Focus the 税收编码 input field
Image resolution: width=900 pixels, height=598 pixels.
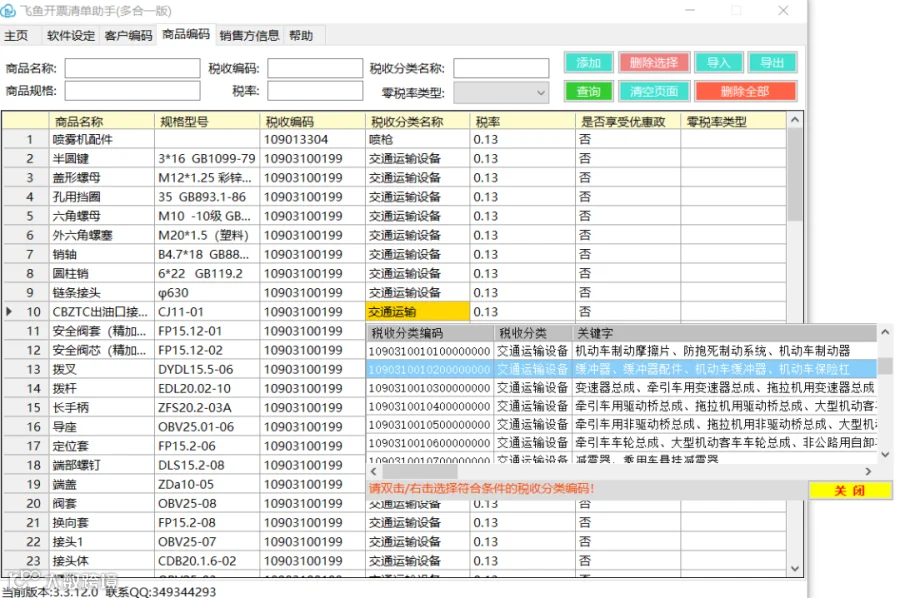[315, 68]
